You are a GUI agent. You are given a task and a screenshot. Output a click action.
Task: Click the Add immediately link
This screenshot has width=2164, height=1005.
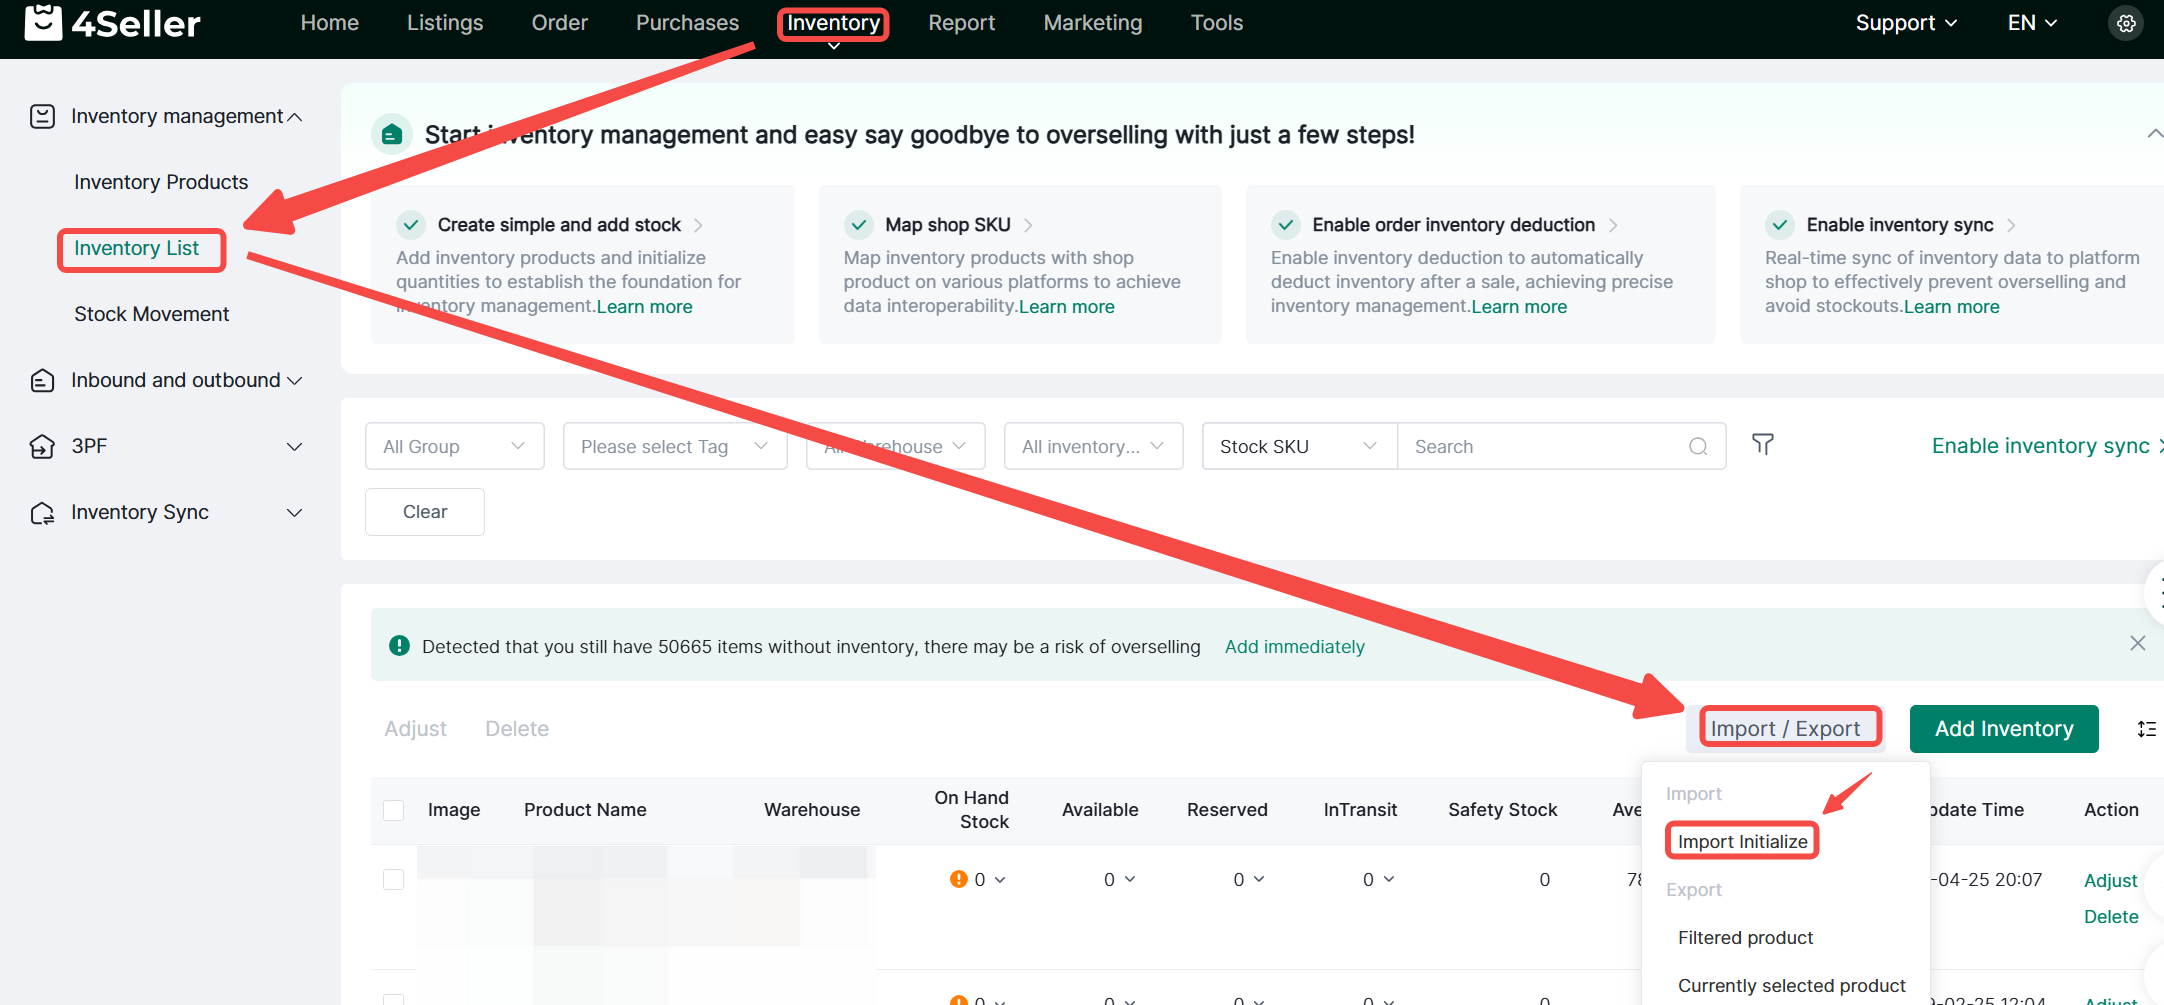click(1294, 647)
